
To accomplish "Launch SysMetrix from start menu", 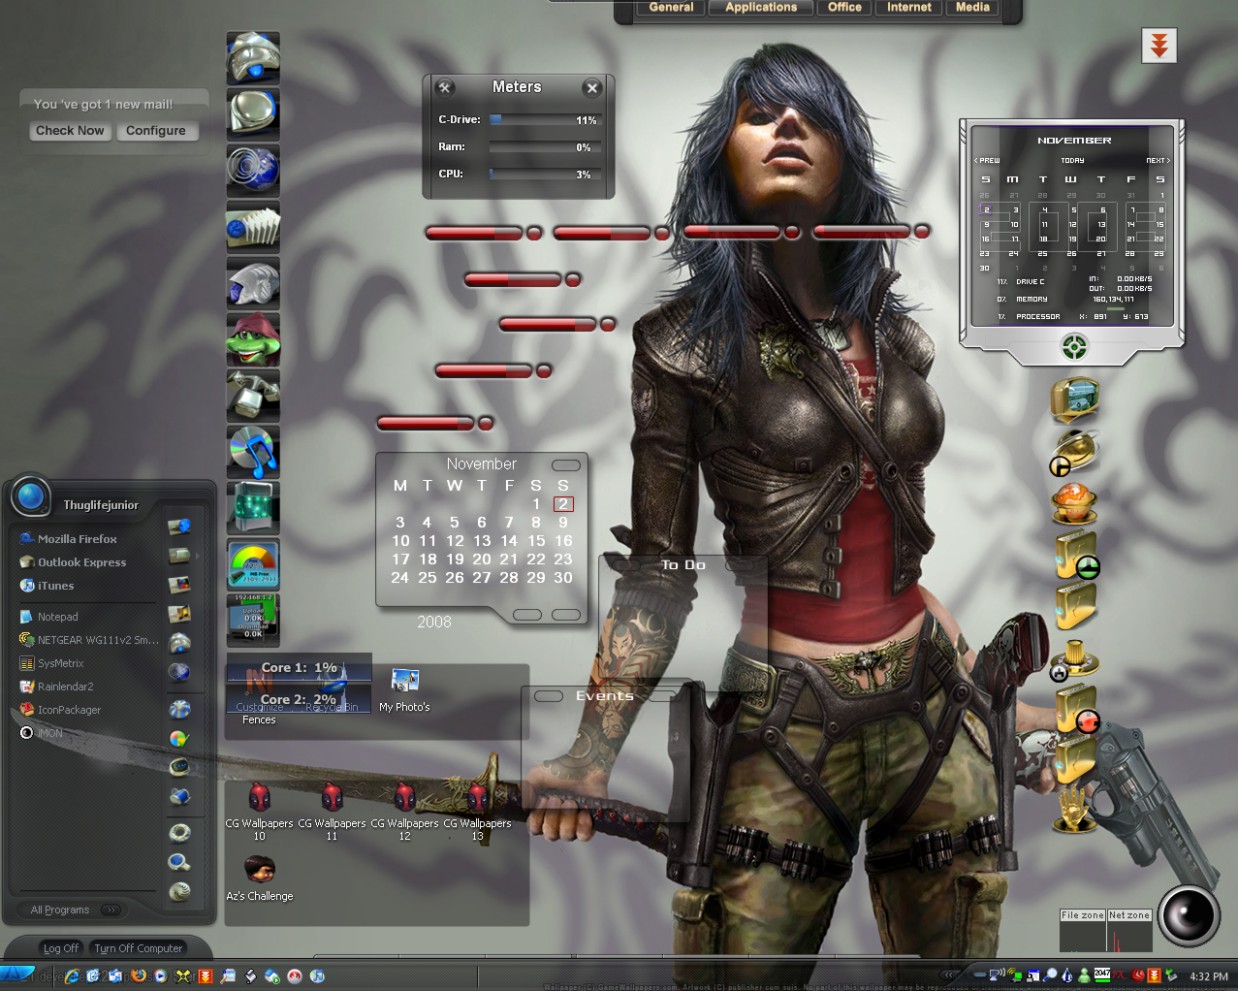I will click(x=52, y=663).
